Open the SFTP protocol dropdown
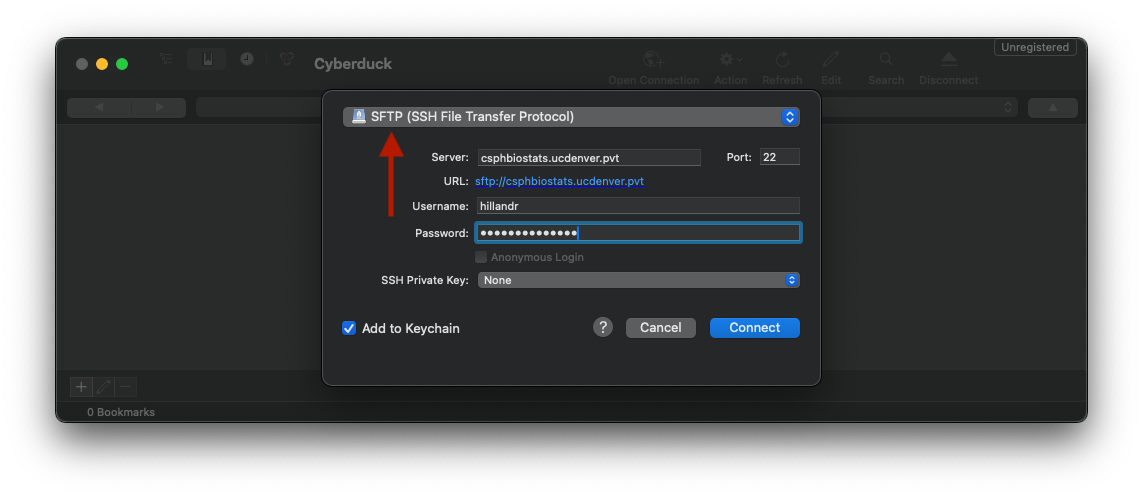1143x496 pixels. point(572,117)
